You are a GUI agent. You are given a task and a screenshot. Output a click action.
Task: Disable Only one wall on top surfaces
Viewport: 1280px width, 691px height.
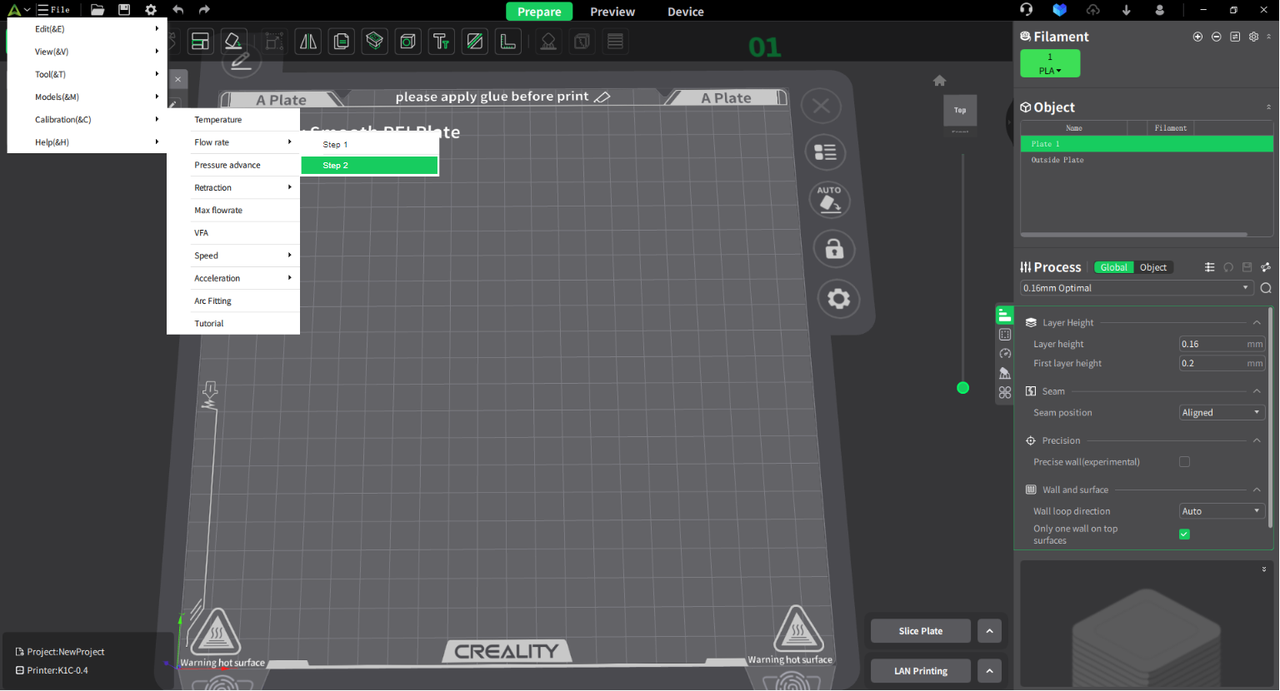tap(1184, 534)
